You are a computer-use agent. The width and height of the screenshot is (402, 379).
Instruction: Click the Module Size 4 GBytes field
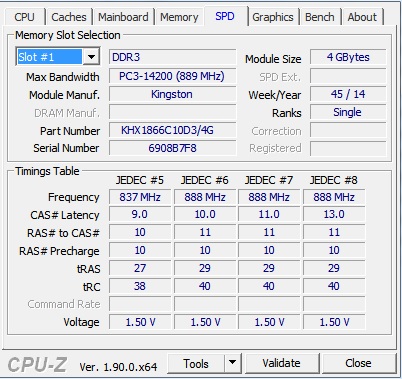pos(348,57)
